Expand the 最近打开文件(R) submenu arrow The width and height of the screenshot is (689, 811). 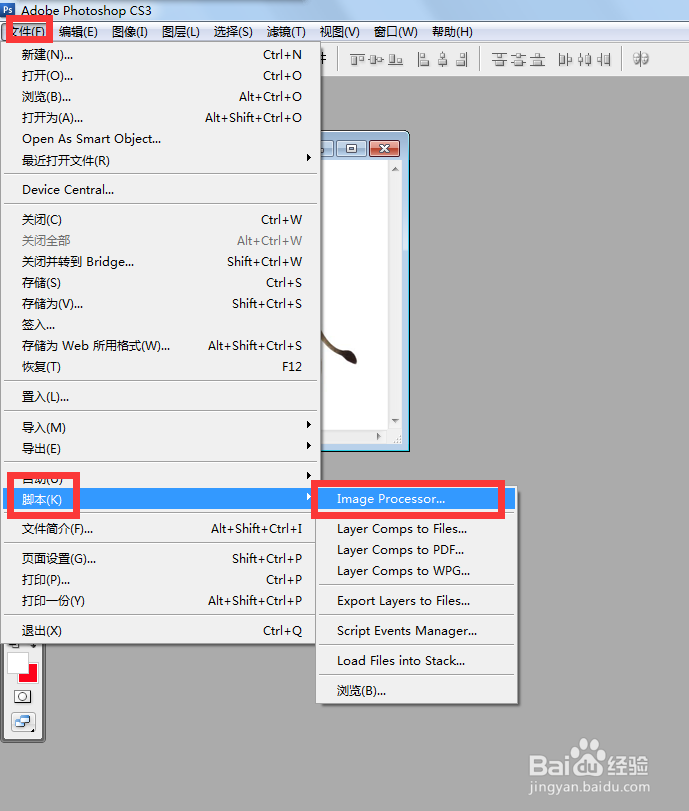[308, 157]
